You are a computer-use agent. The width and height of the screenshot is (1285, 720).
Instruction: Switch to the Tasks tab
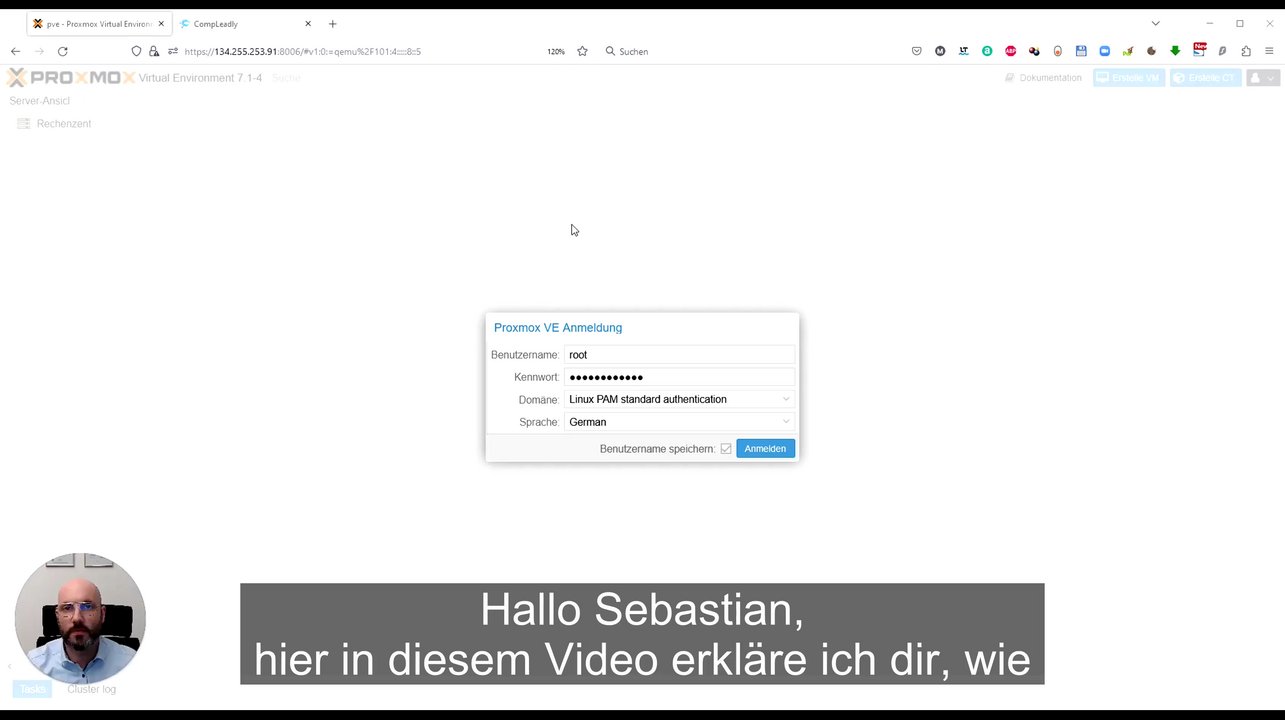click(x=33, y=689)
